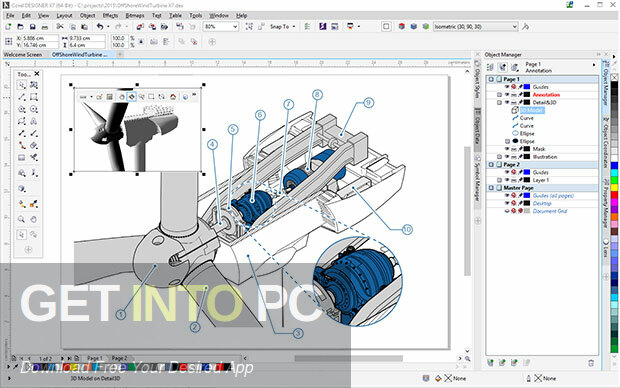The image size is (620, 388).
Task: Select the Rectangle tool in the toolbox
Action: pyautogui.click(x=34, y=97)
